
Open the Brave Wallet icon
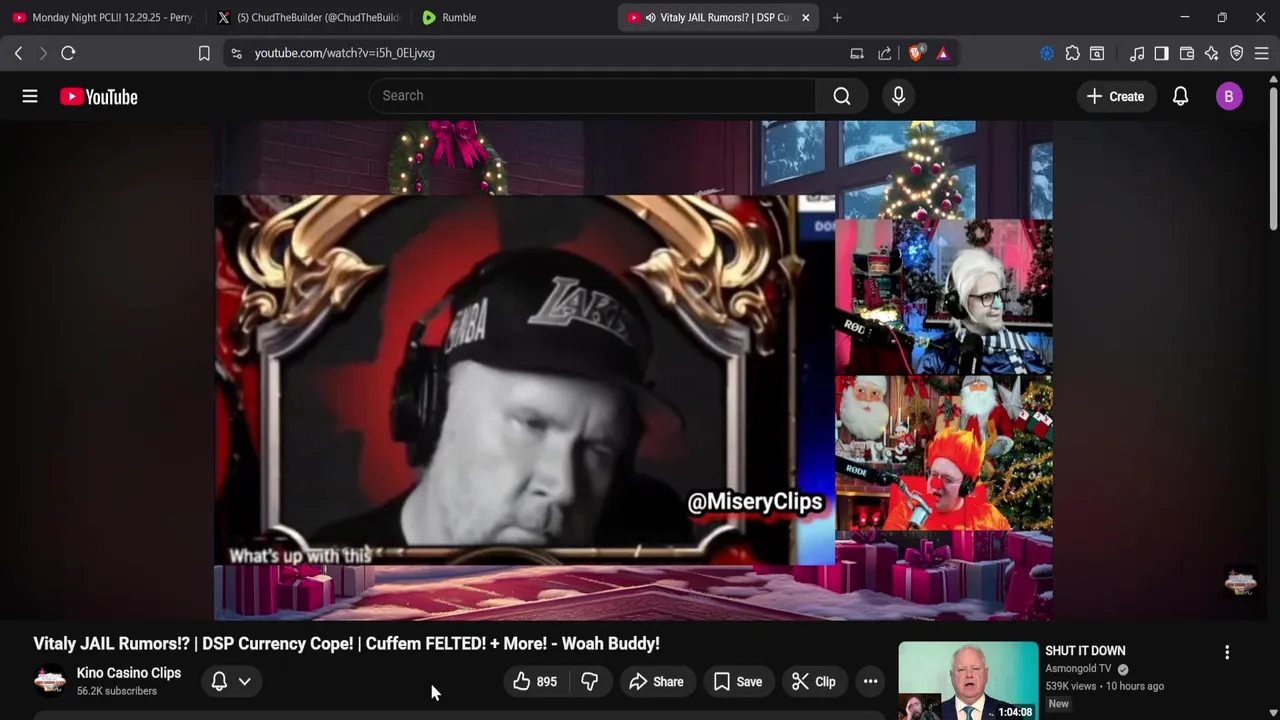1187,53
